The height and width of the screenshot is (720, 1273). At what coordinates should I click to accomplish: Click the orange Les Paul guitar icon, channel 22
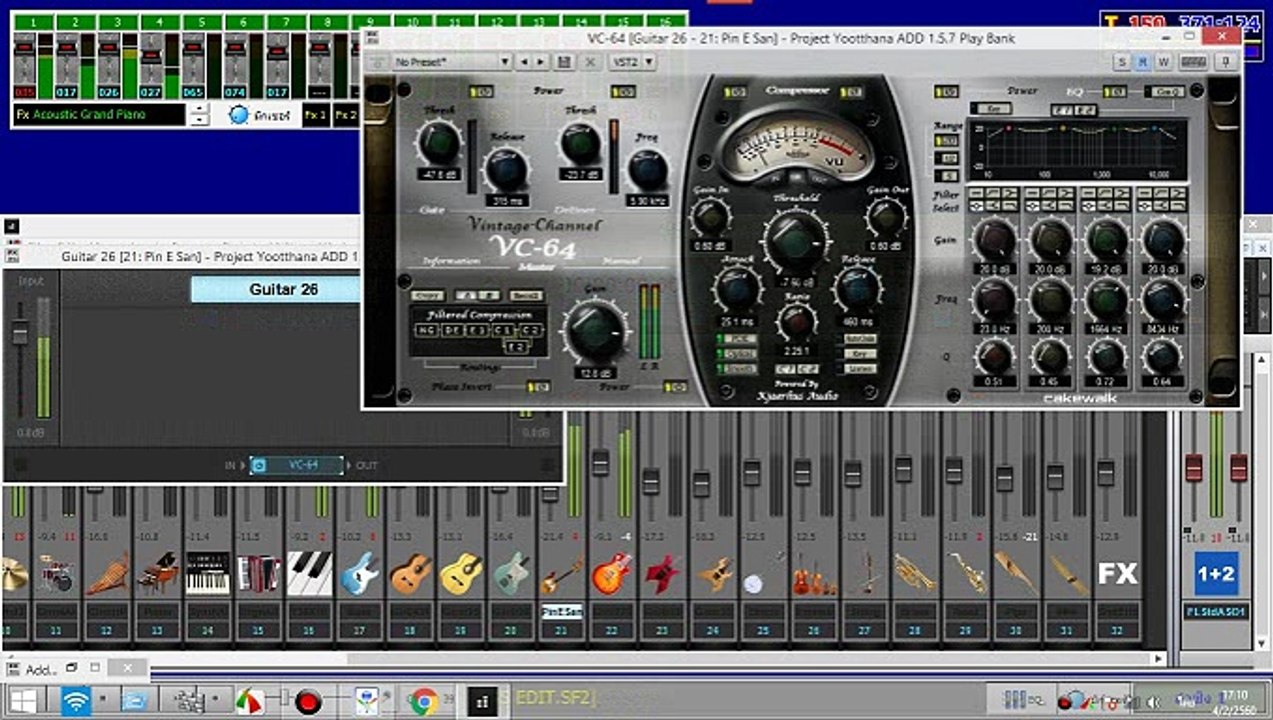612,574
